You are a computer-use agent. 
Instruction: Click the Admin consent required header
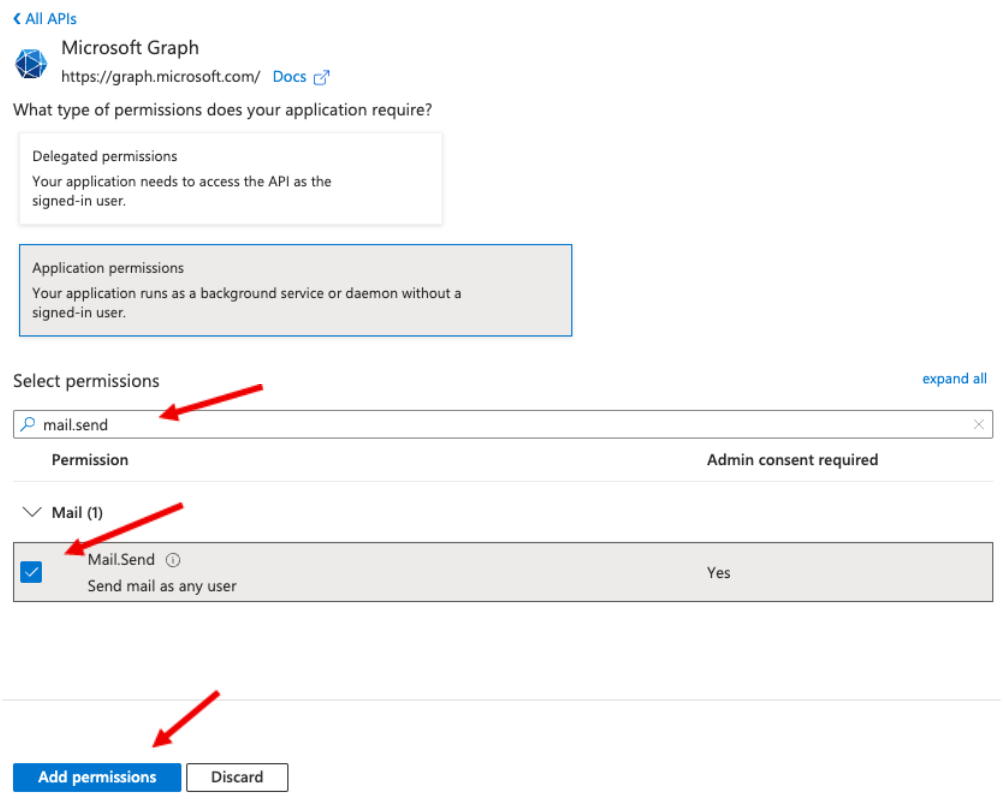pyautogui.click(x=792, y=460)
